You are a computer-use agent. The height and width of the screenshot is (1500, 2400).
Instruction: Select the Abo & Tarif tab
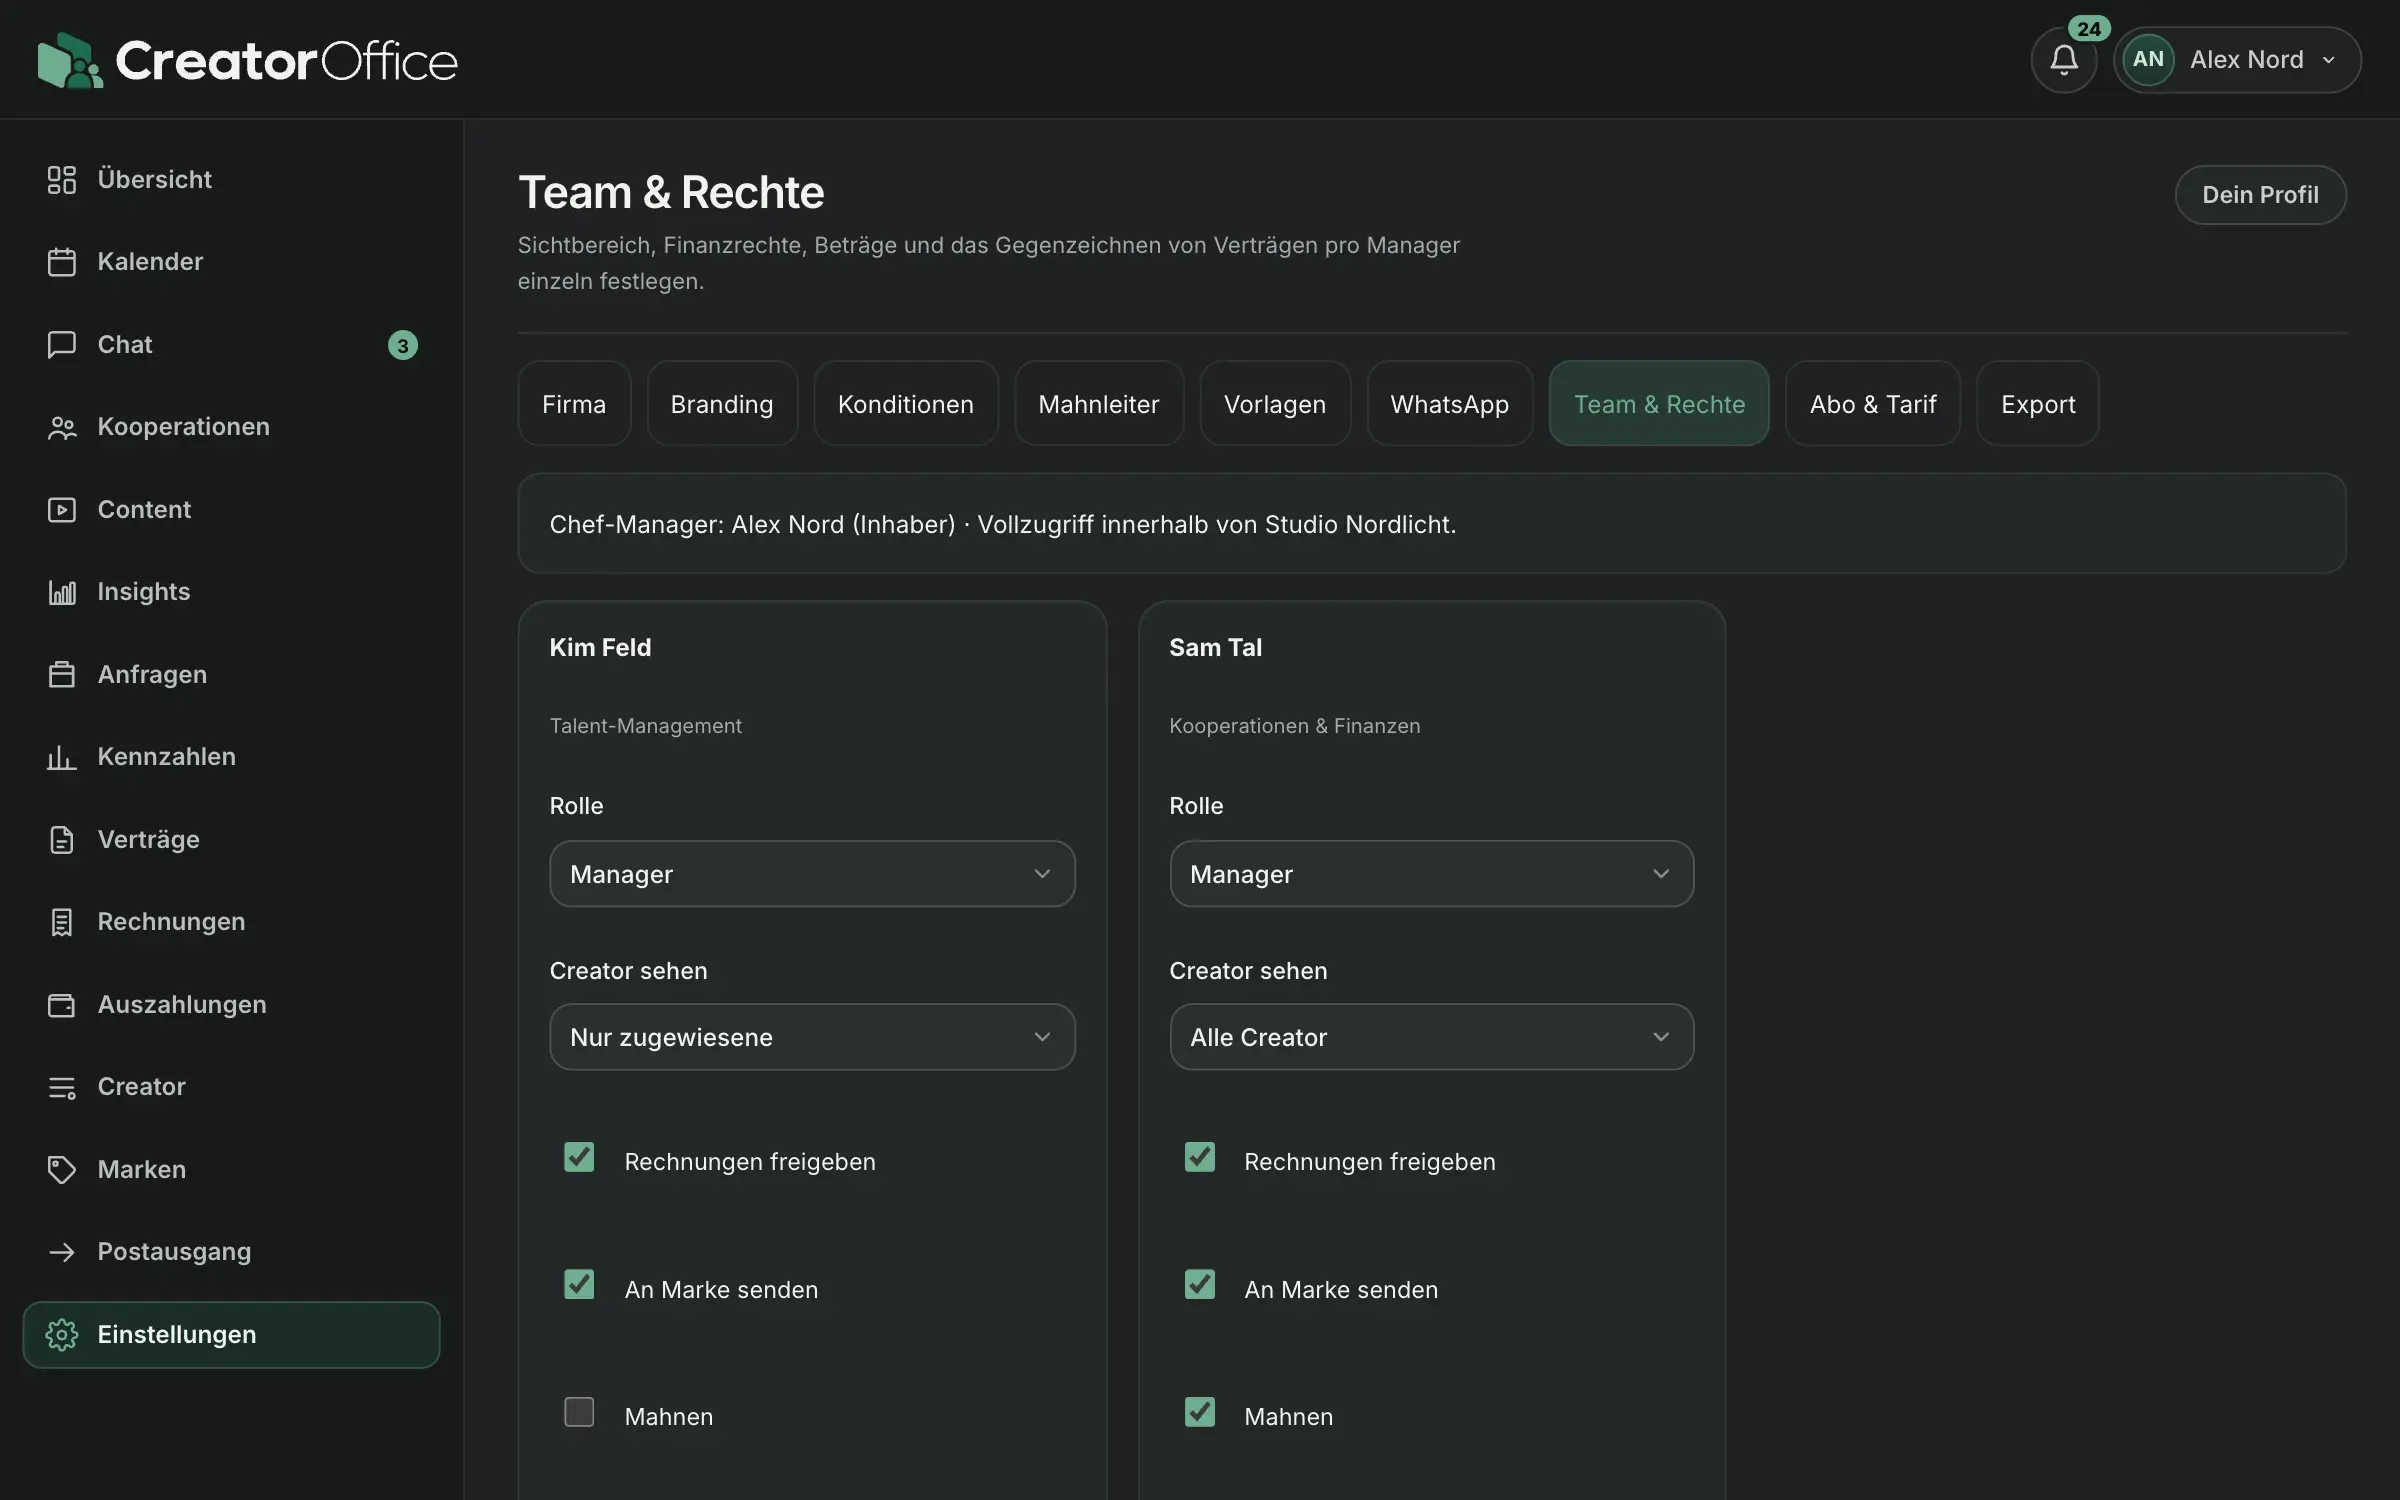coord(1873,404)
